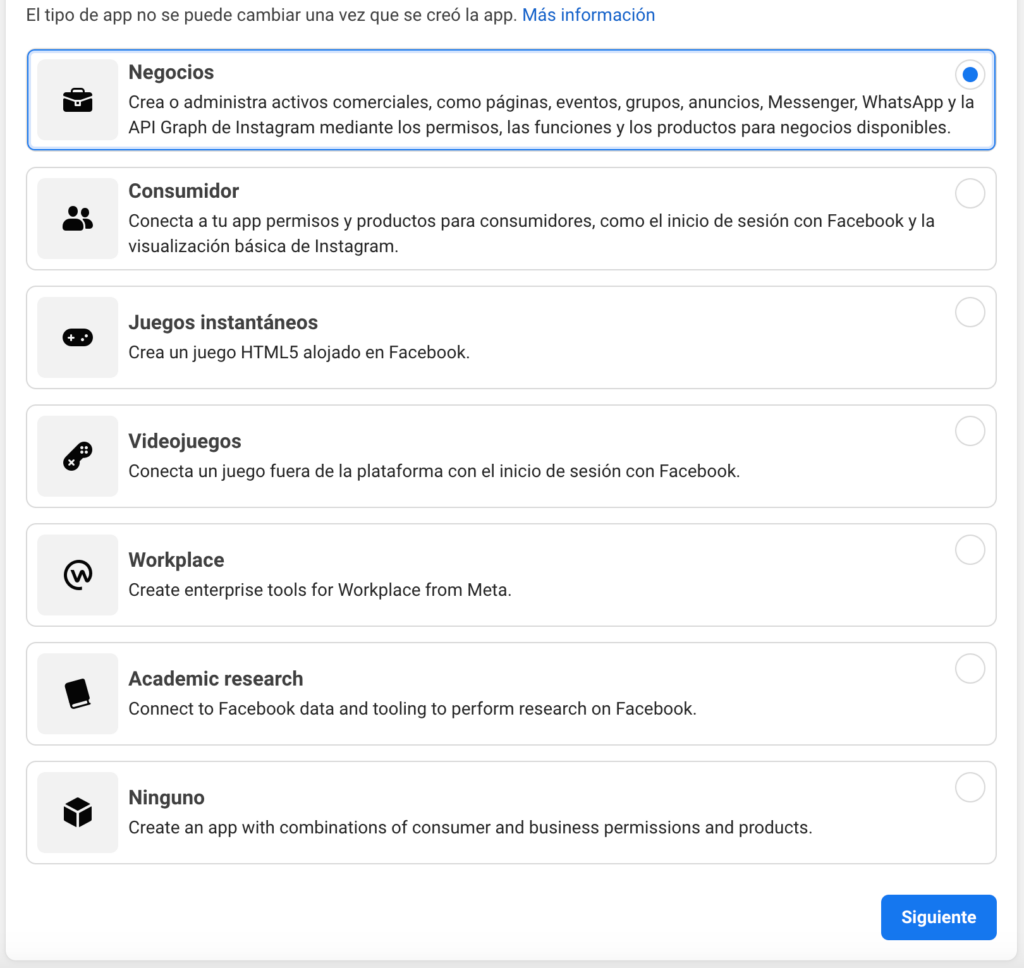Click the Workplace description text
This screenshot has width=1024, height=968.
point(320,590)
